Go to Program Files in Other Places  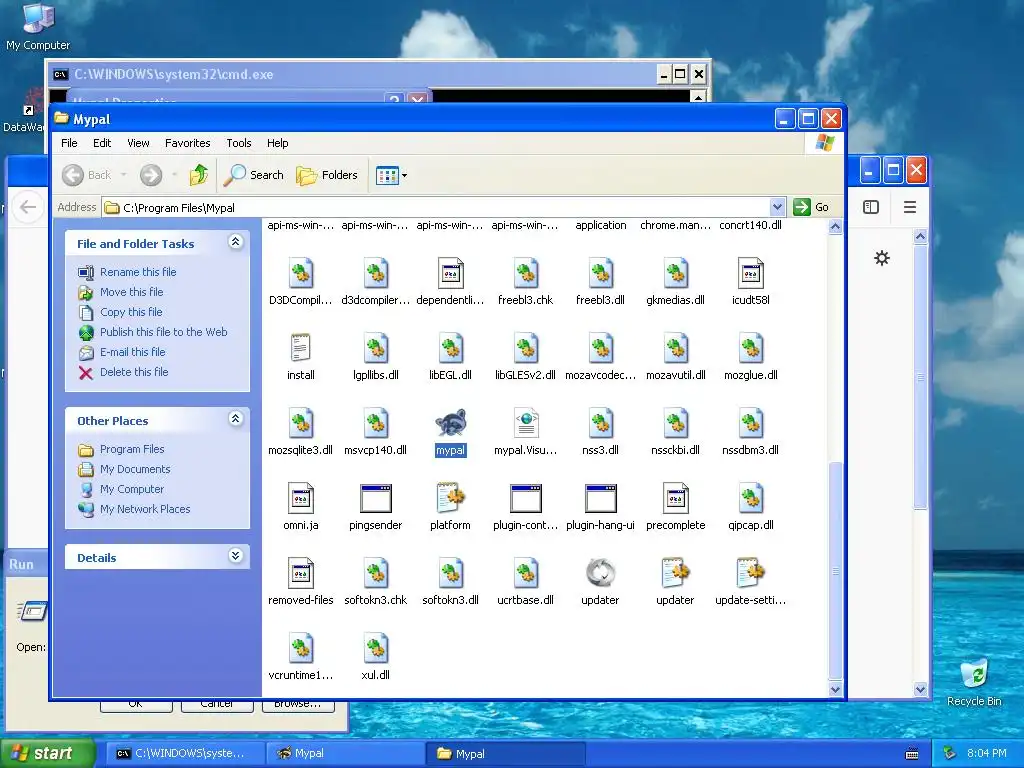(x=132, y=449)
